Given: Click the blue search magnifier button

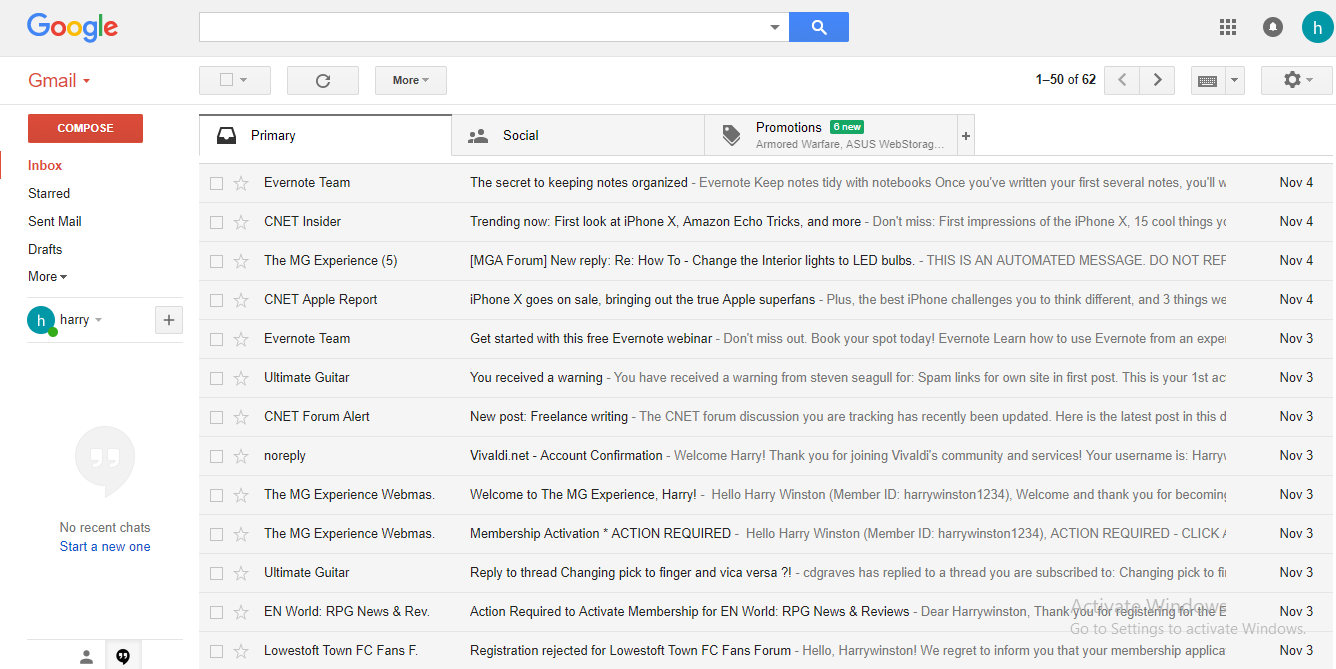Looking at the screenshot, I should pyautogui.click(x=819, y=27).
